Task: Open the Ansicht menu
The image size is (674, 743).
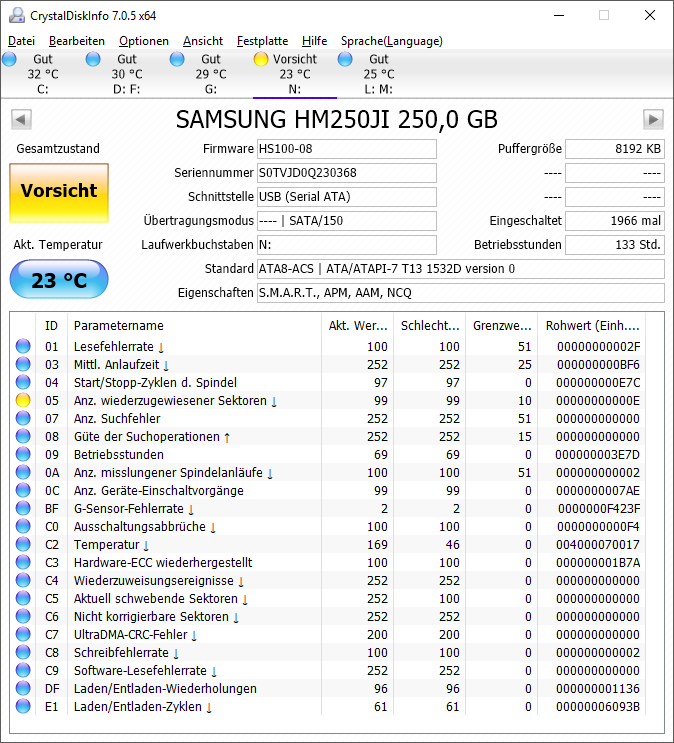Action: [x=203, y=41]
